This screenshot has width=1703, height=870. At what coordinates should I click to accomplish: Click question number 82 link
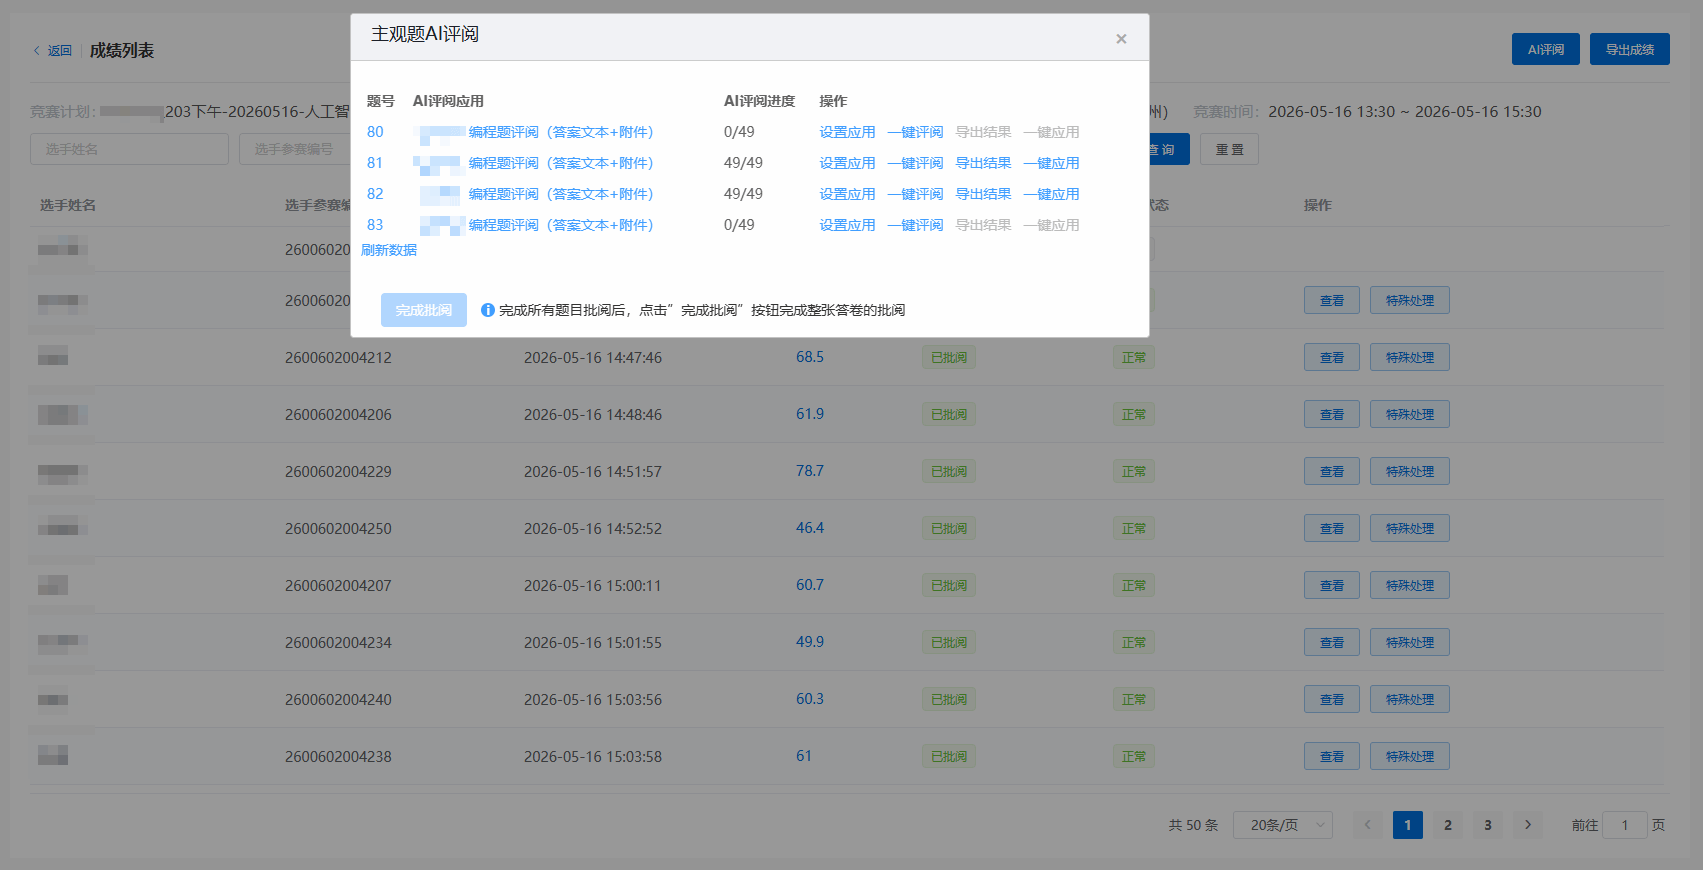(x=375, y=194)
